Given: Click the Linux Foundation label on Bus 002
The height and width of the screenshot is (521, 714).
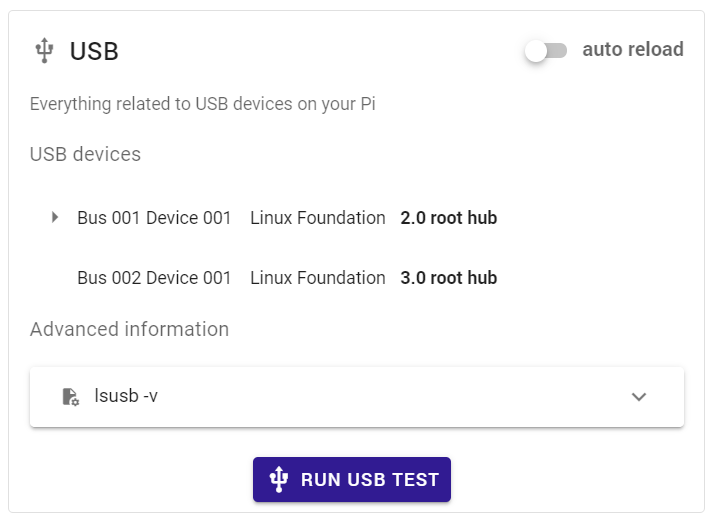Looking at the screenshot, I should coord(318,278).
